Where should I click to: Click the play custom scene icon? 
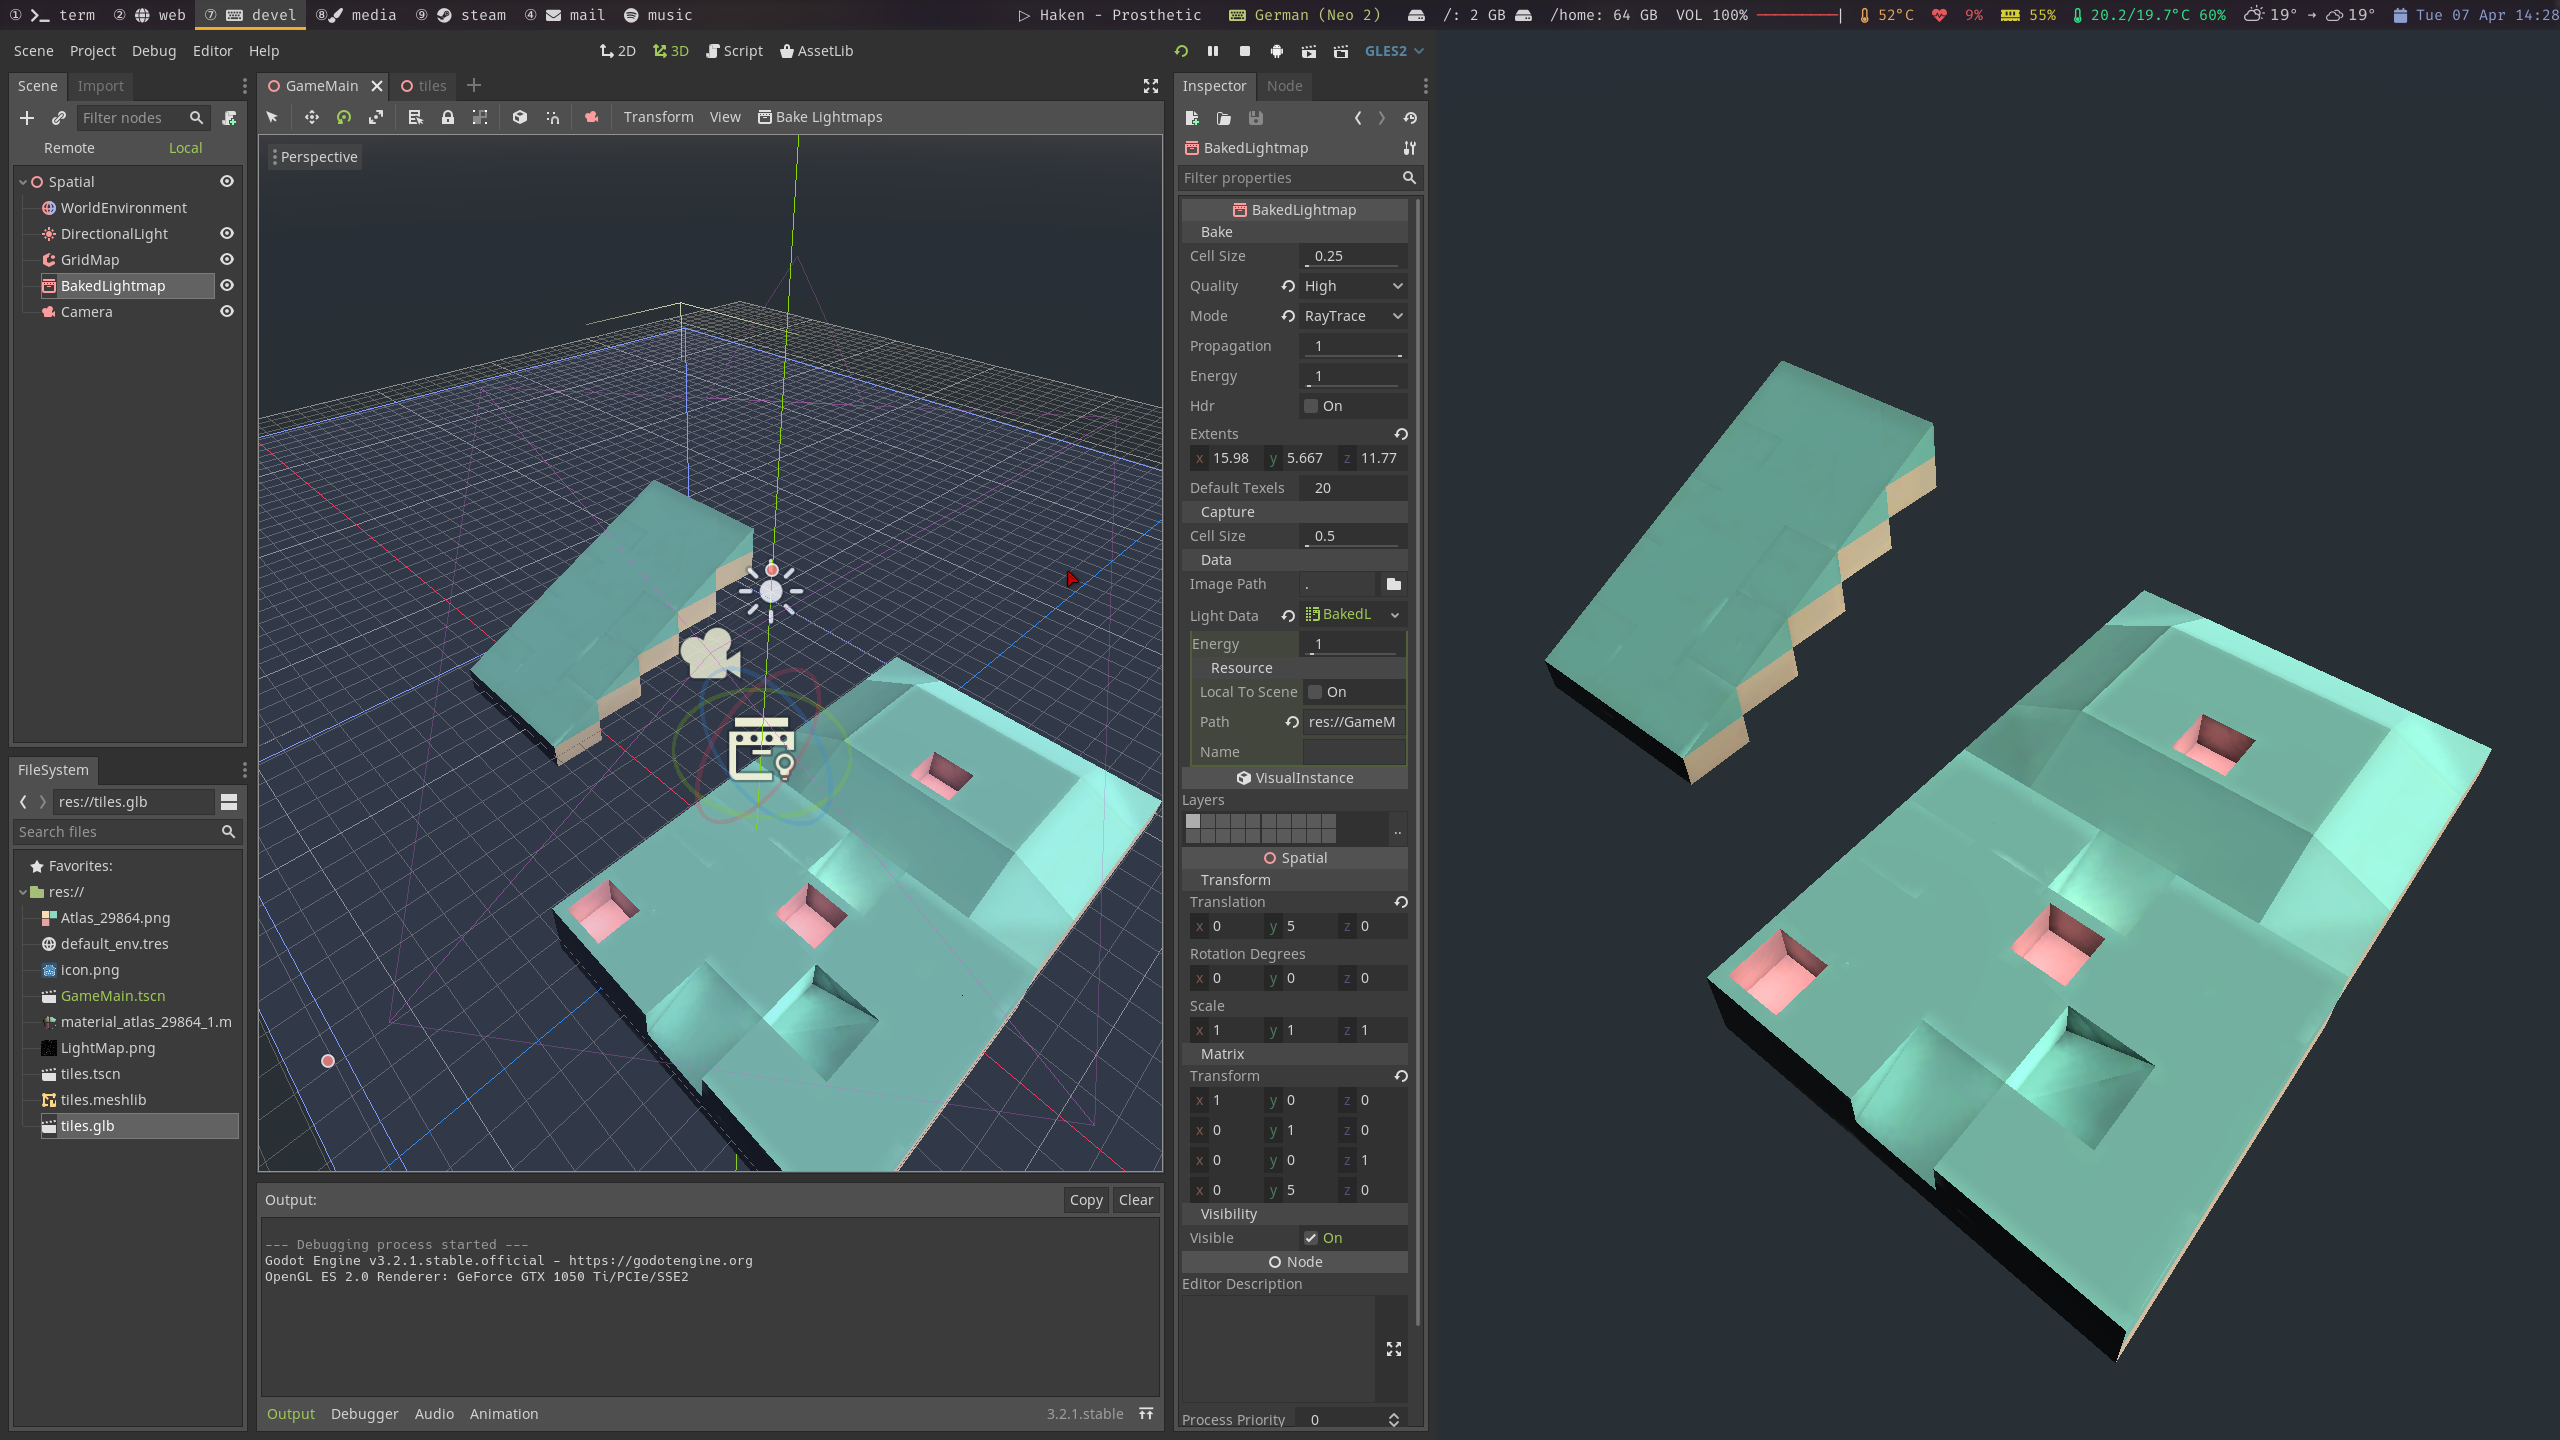[1341, 51]
